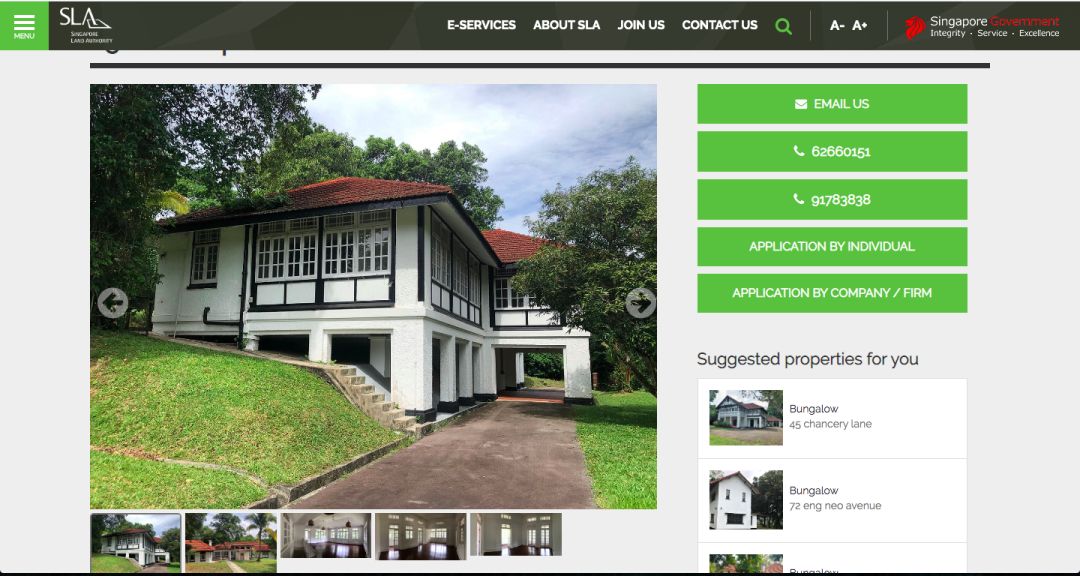
Task: Open the ABOUT SLA menu item
Action: (x=567, y=25)
